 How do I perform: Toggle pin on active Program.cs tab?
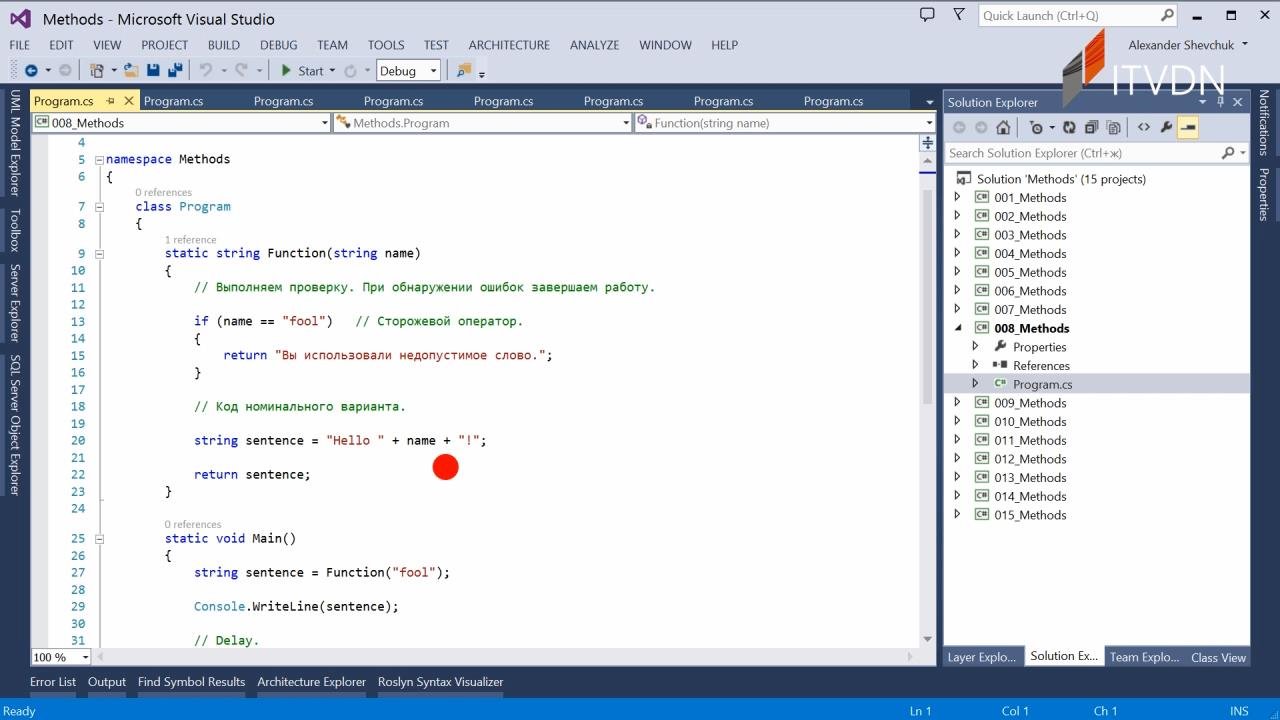tap(111, 101)
